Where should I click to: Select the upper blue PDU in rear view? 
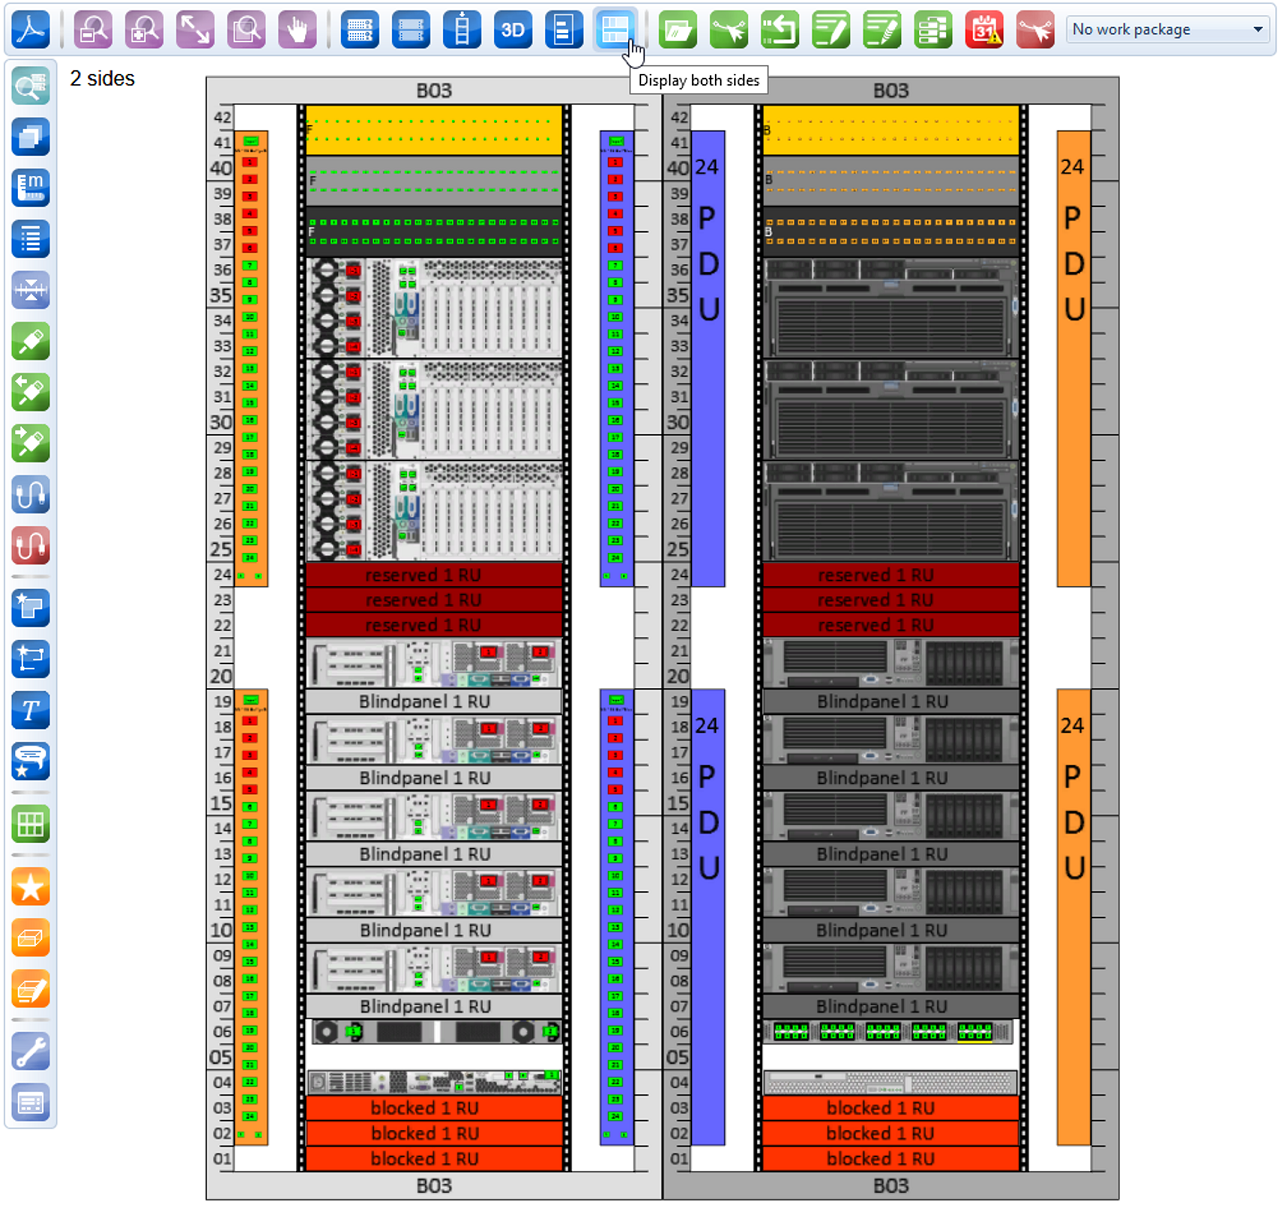708,358
